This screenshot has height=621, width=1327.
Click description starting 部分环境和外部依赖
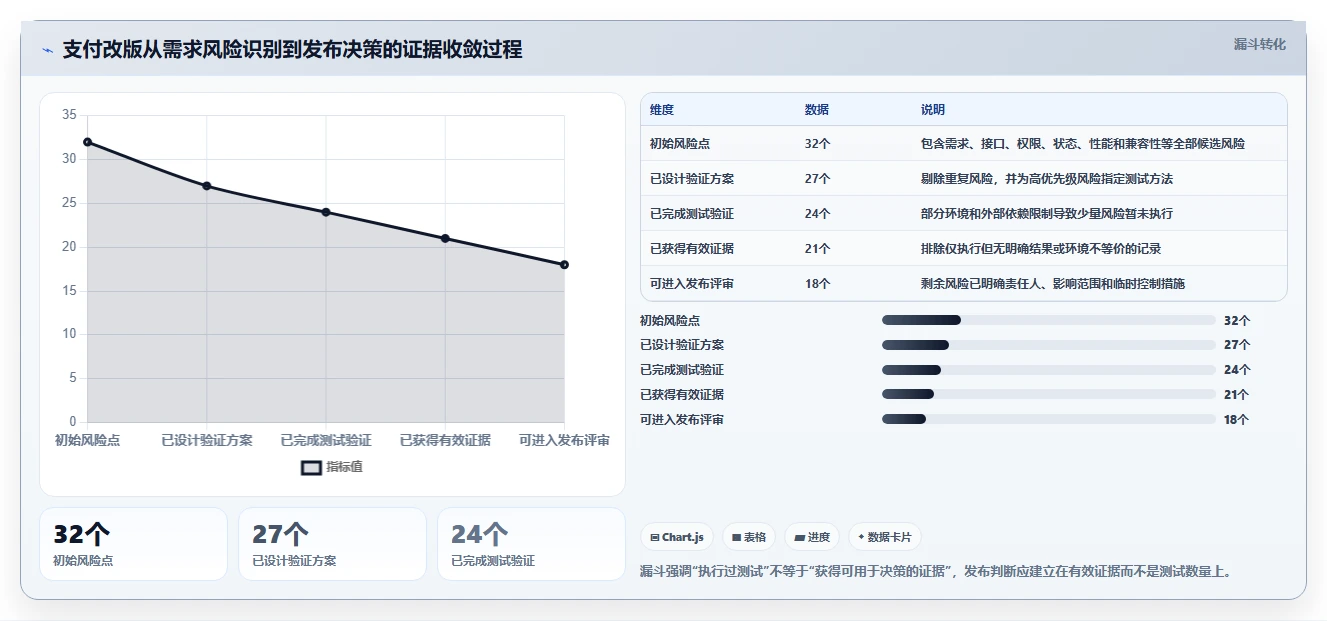[x=1047, y=214]
